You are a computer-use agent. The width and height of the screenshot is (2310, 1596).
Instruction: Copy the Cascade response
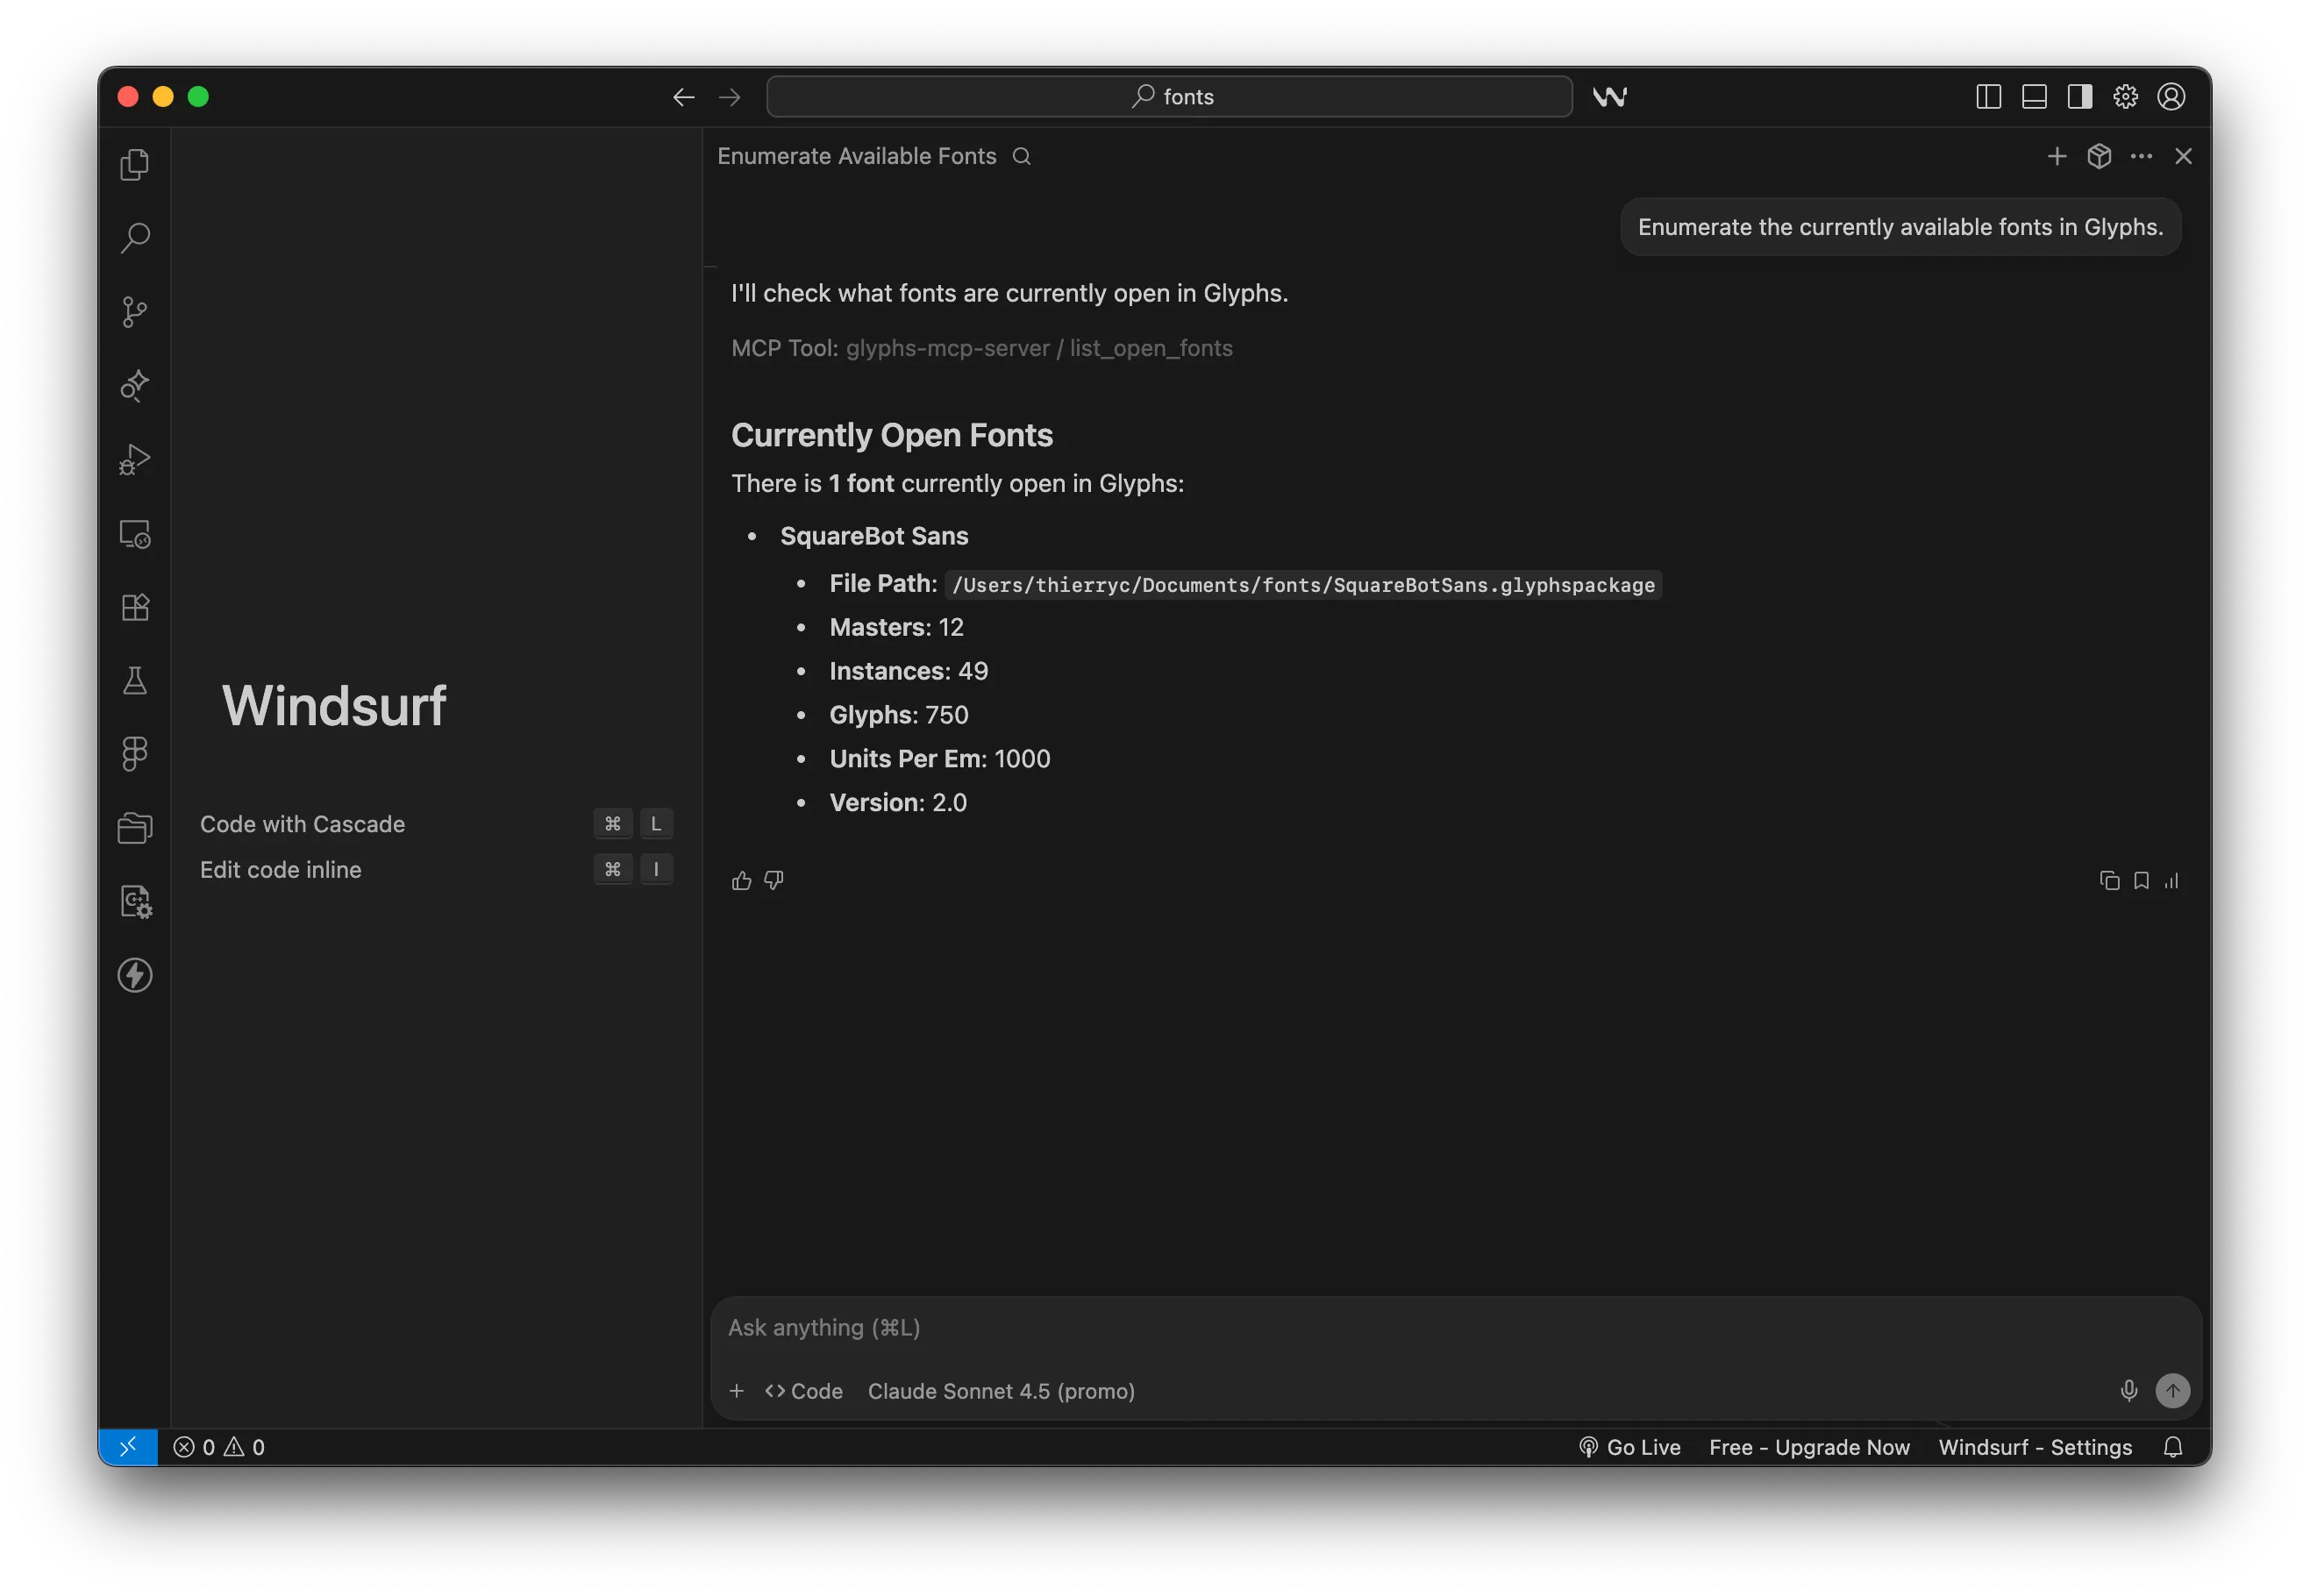click(2109, 881)
